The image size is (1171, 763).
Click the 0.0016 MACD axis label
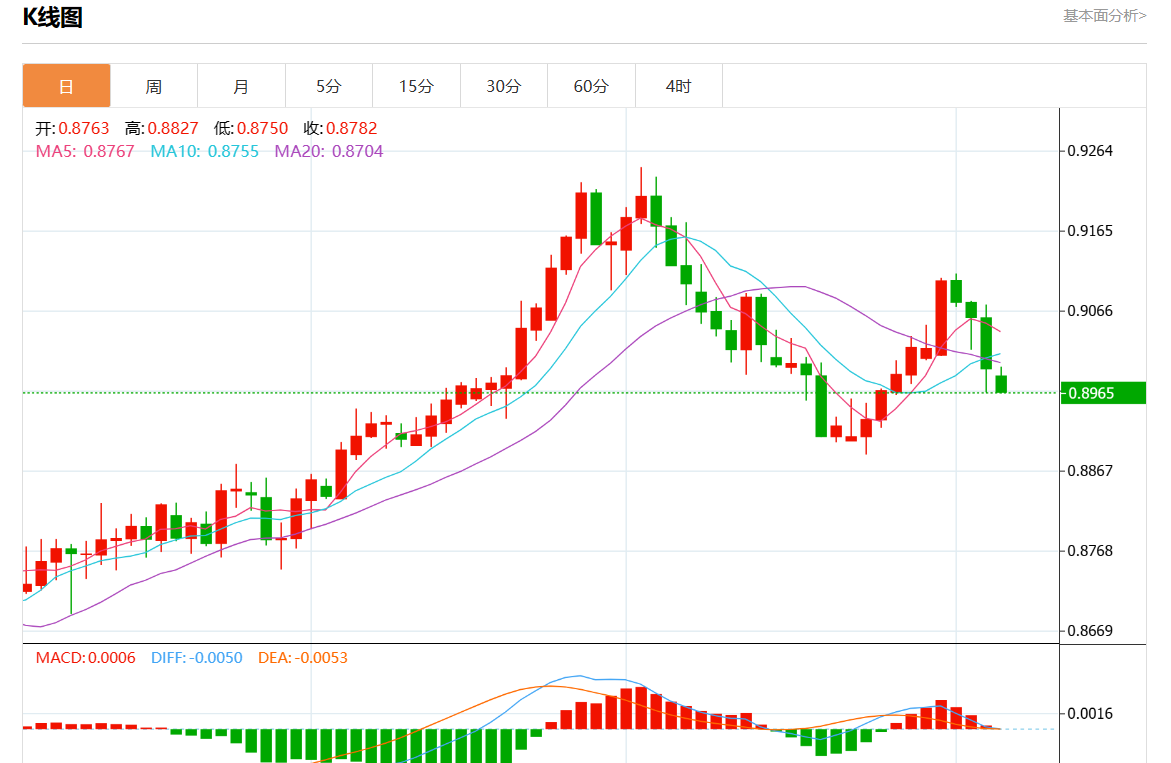click(x=1090, y=713)
